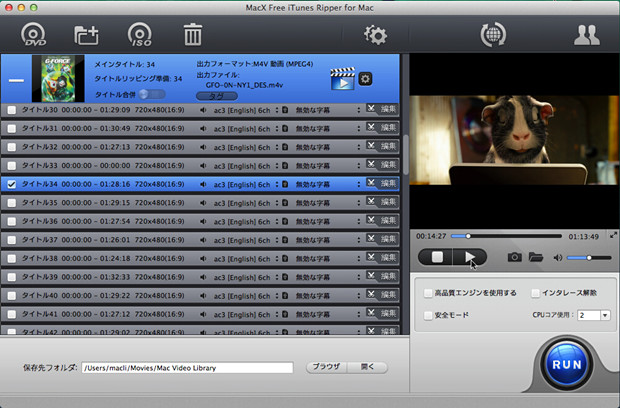Click the title list vertical scrollbar
The height and width of the screenshot is (408, 620).
[x=406, y=155]
